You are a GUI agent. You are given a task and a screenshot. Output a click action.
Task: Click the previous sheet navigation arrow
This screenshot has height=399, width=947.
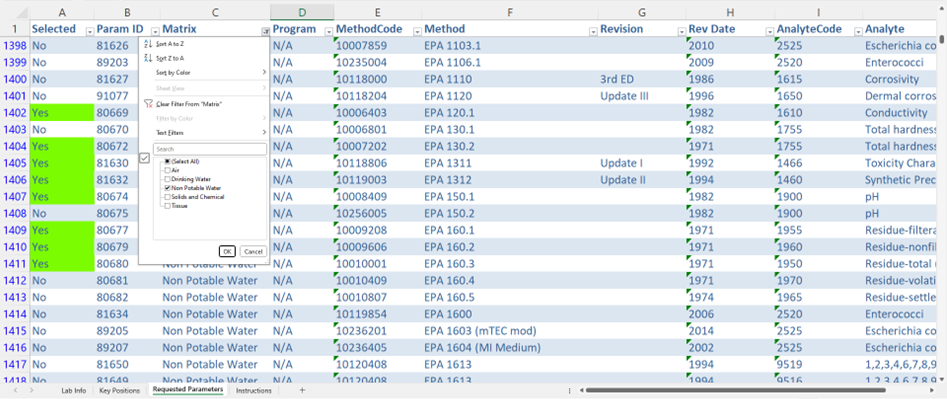(15, 391)
